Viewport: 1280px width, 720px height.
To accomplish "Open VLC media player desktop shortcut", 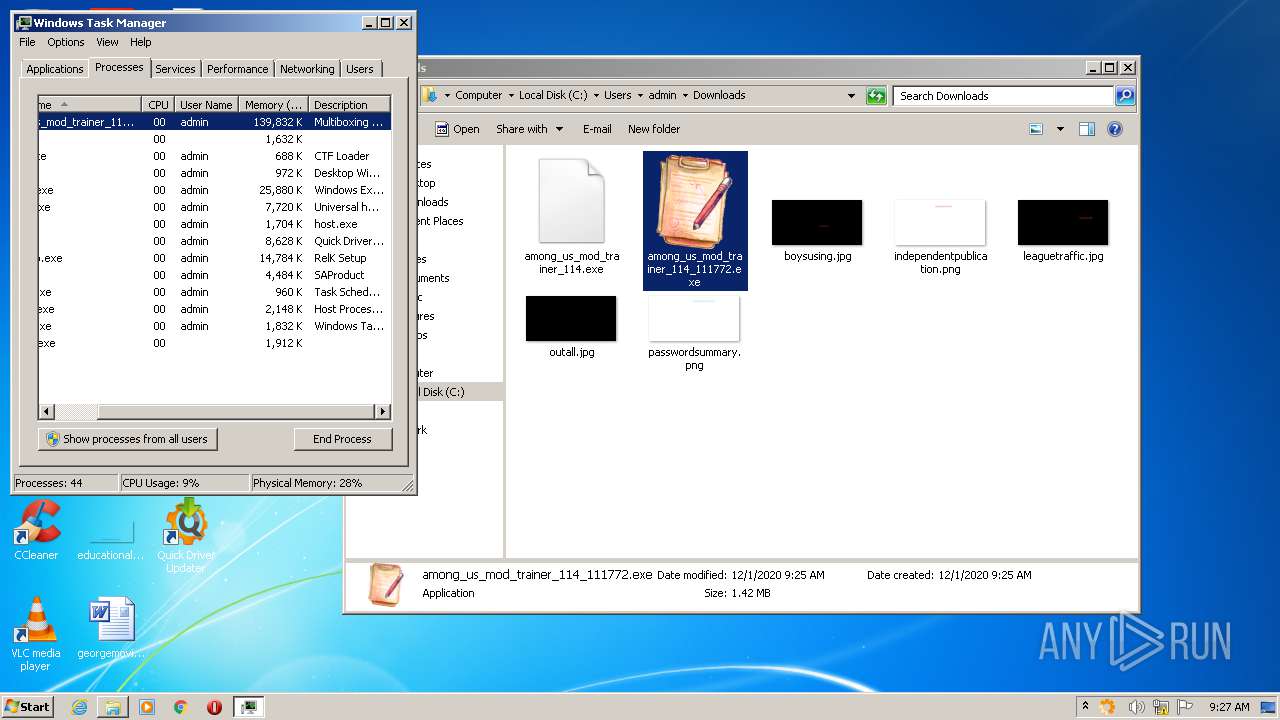I will point(36,634).
